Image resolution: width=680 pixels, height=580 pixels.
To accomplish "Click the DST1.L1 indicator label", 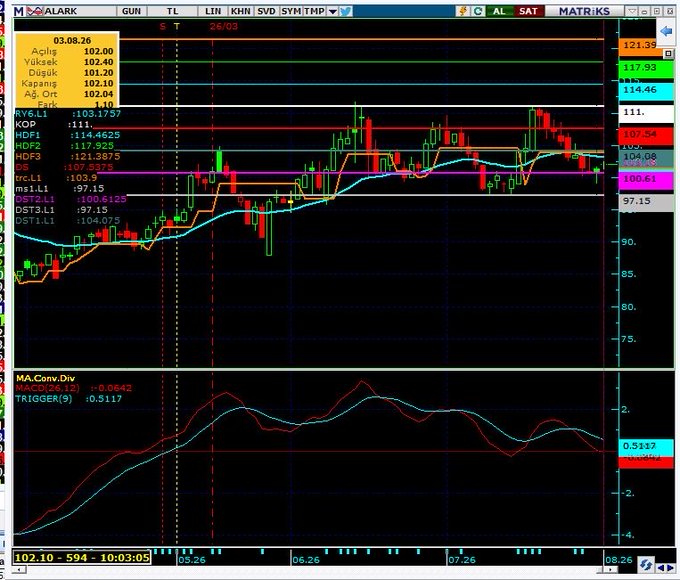I will pos(35,220).
